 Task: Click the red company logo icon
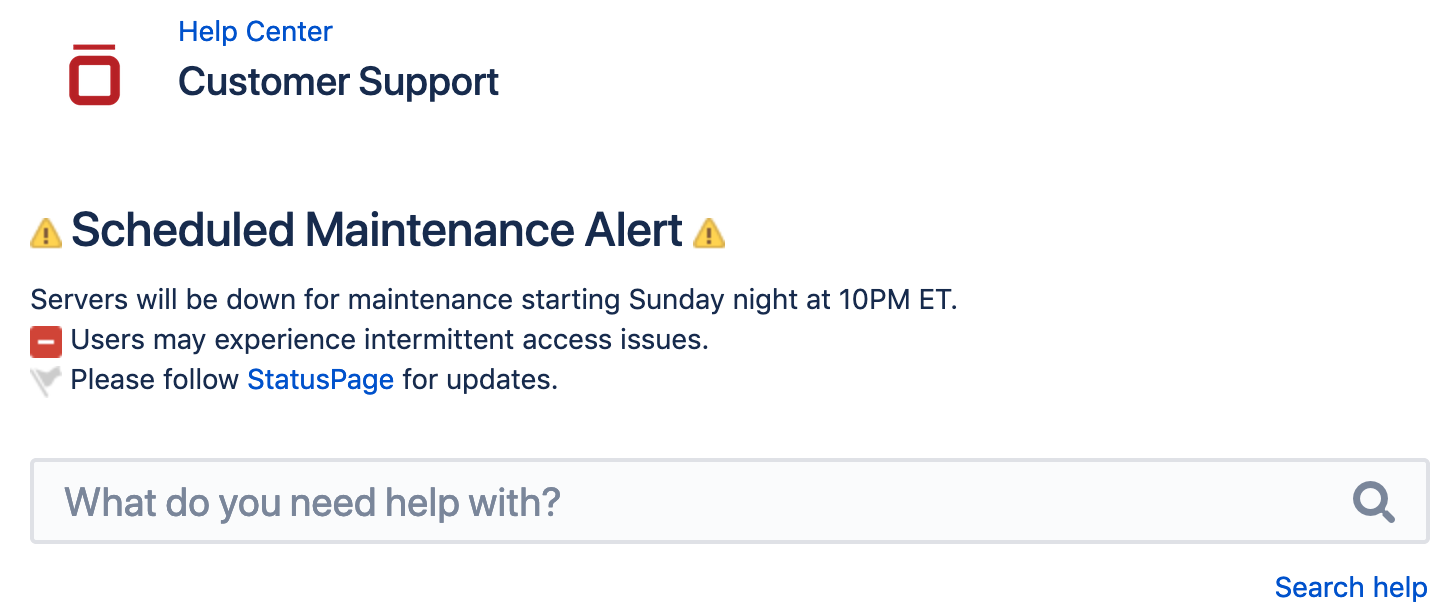94,75
